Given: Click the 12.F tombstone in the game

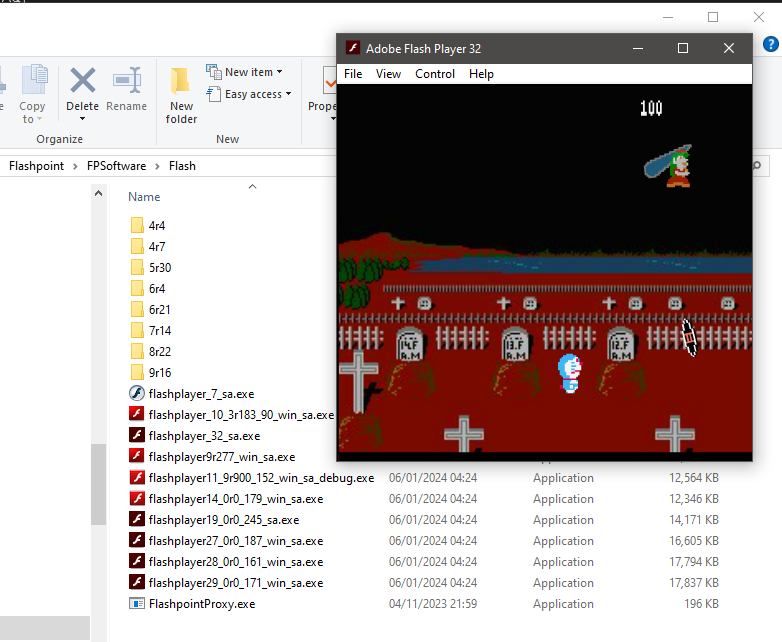Looking at the screenshot, I should (621, 344).
